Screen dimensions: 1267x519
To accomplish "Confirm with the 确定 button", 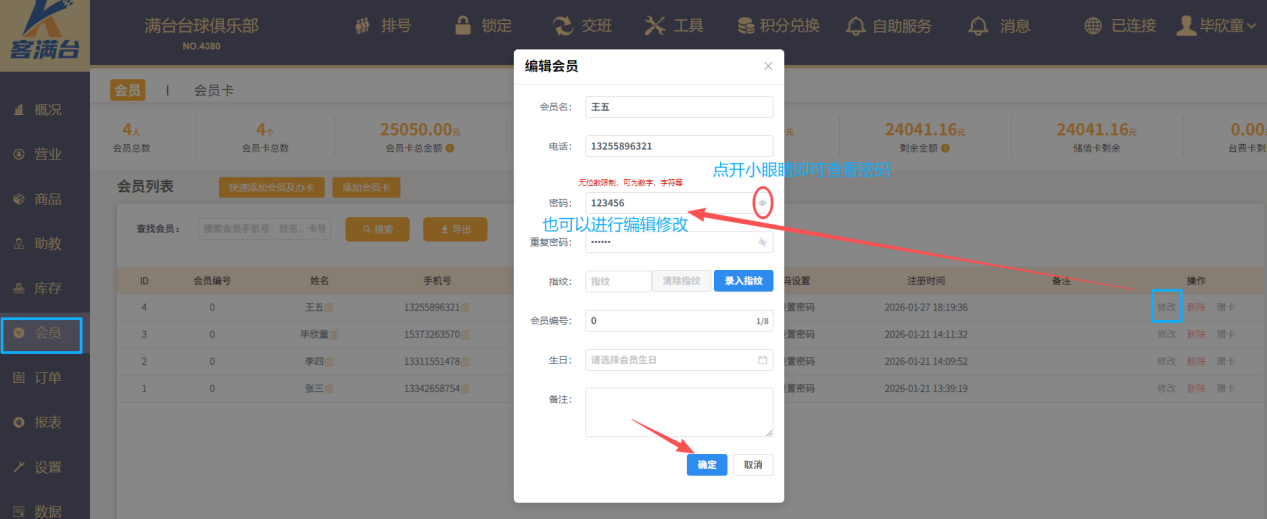I will coord(707,465).
